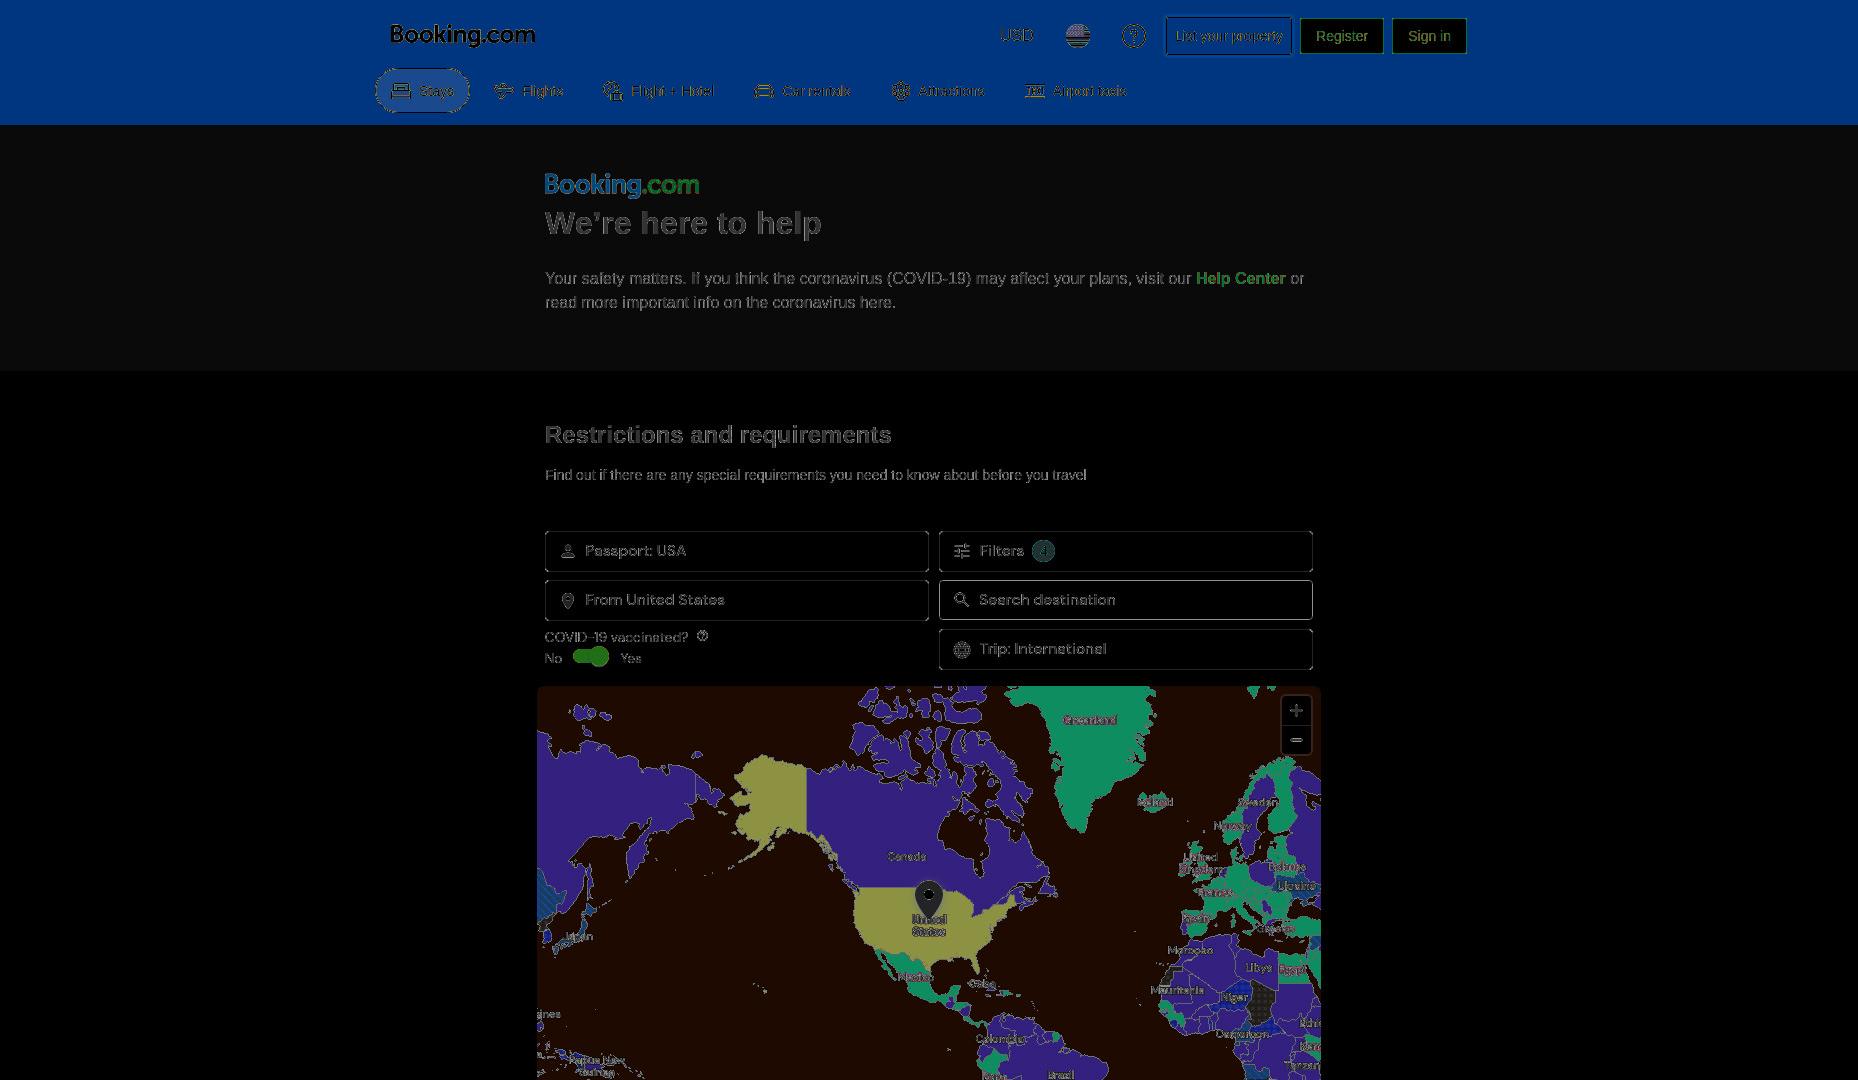The image size is (1858, 1080).
Task: Click the search magnifier icon
Action: point(961,600)
